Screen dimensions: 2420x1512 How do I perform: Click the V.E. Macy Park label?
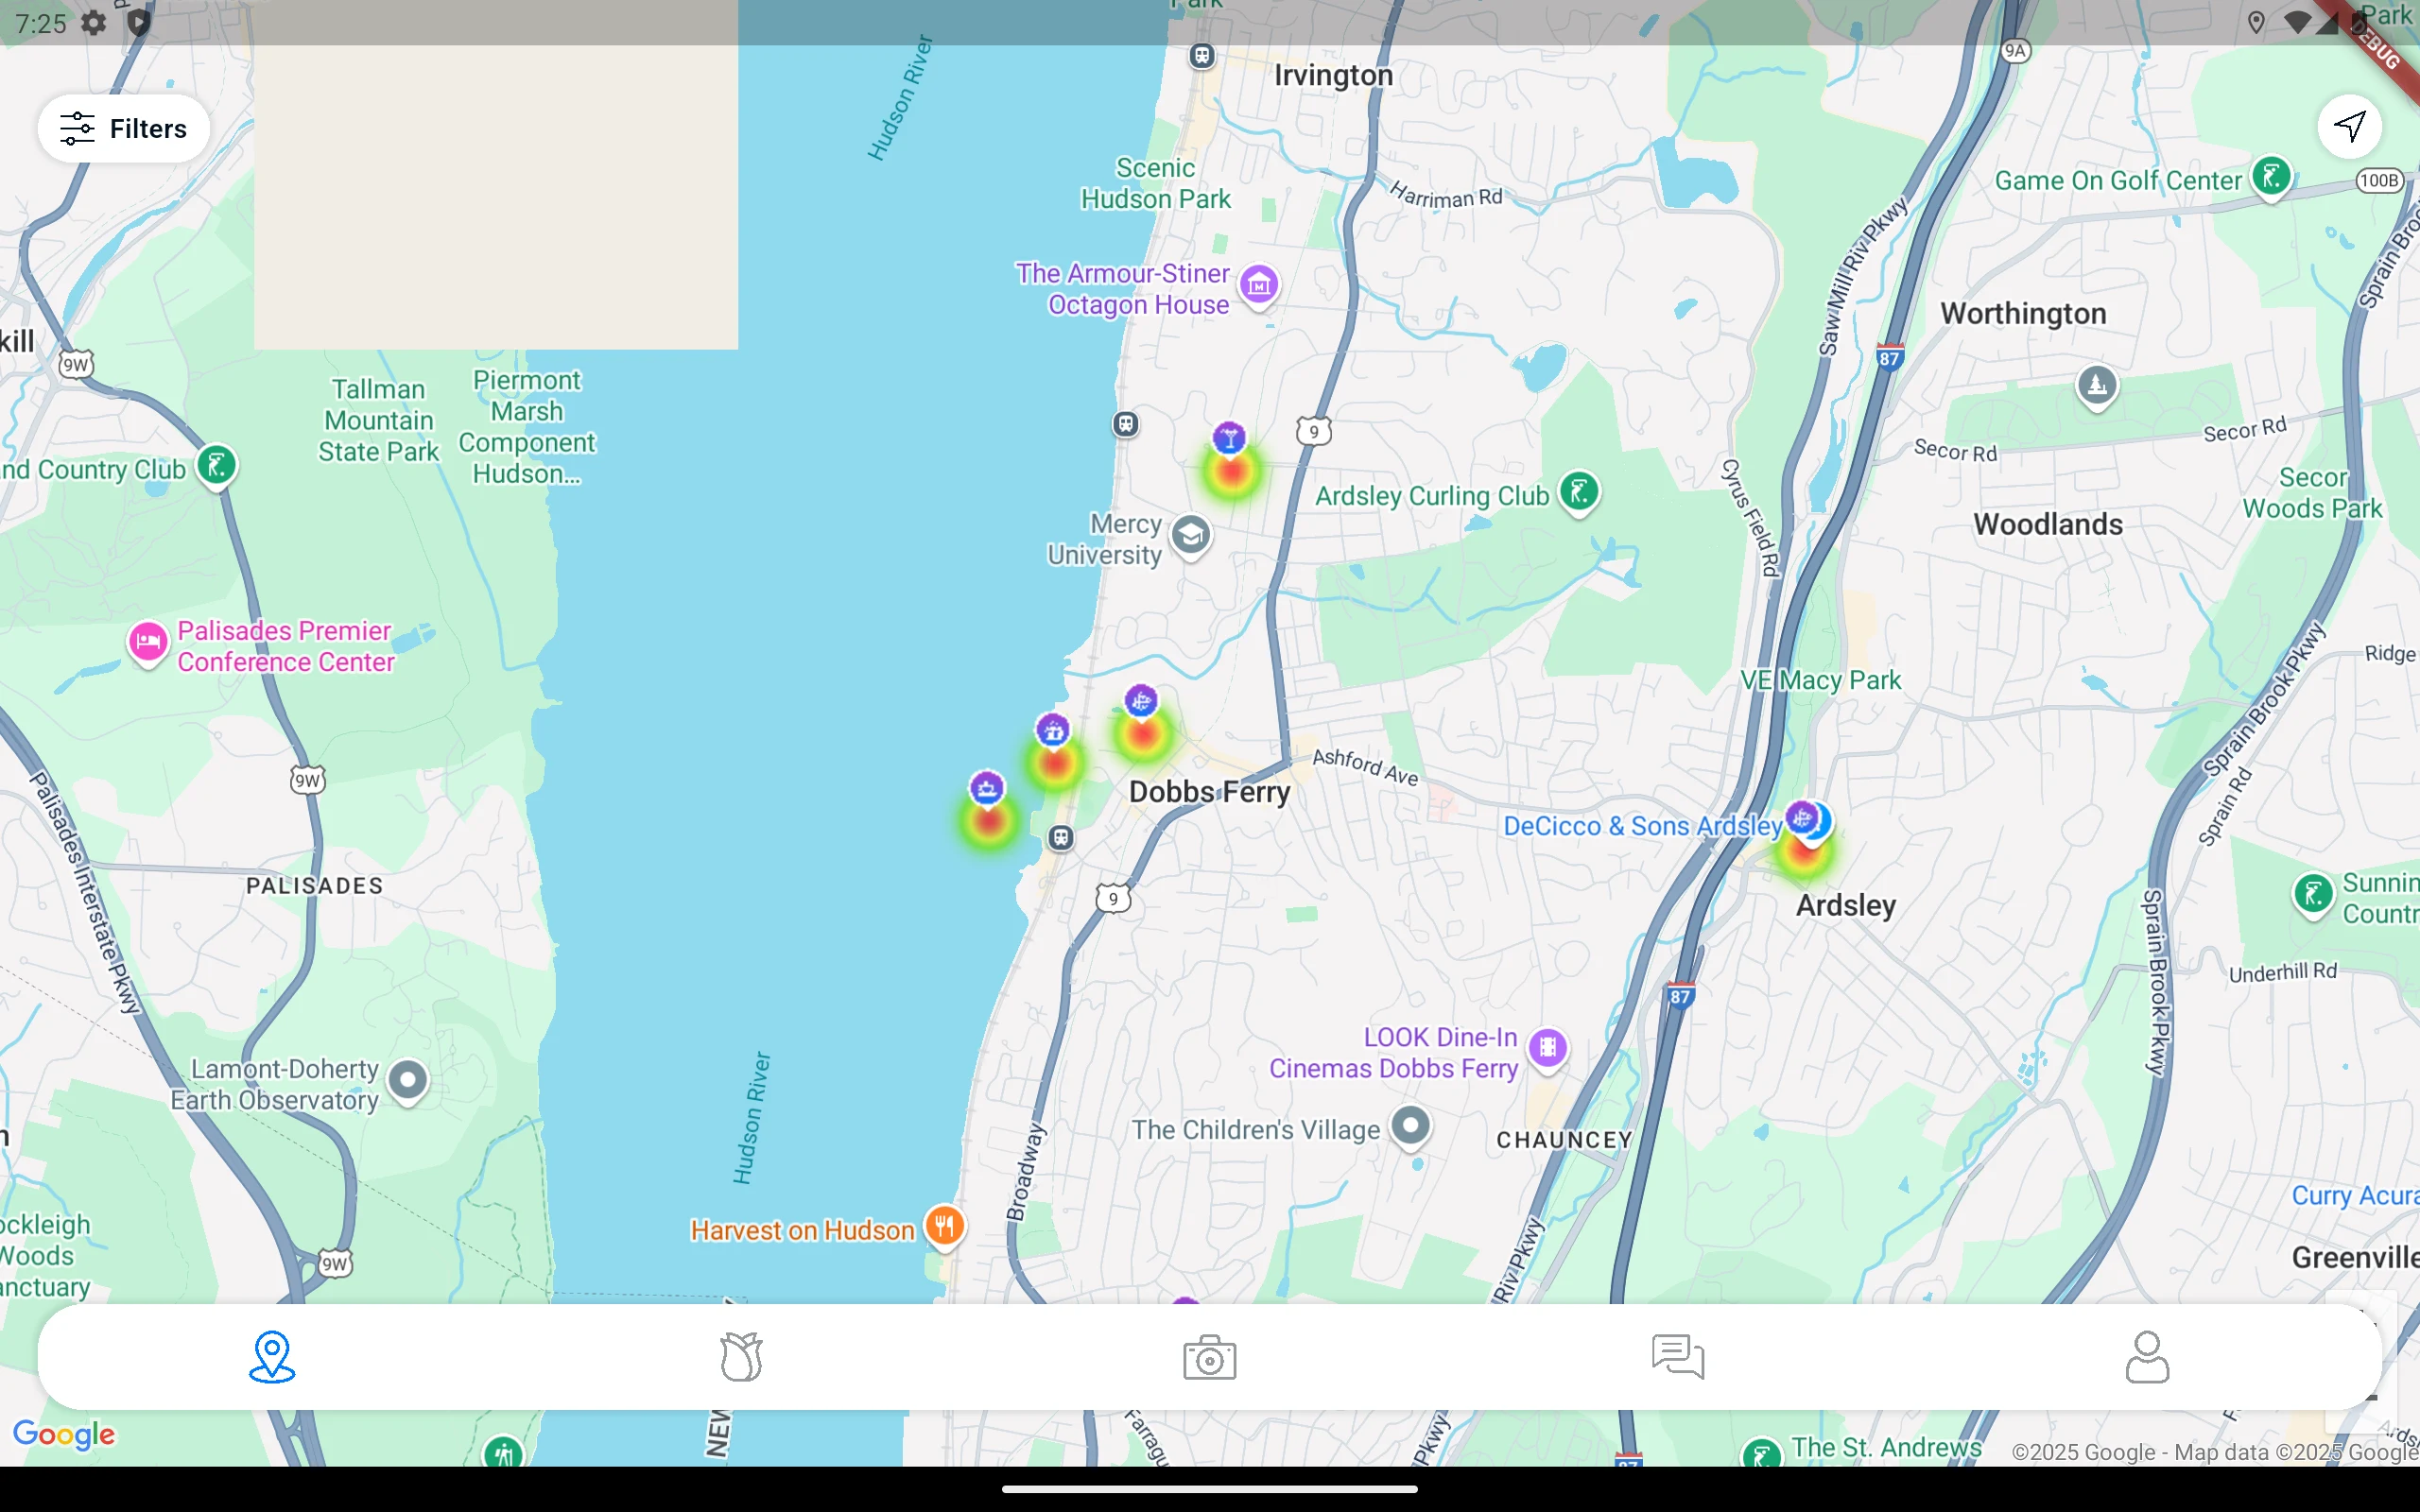(x=1820, y=680)
